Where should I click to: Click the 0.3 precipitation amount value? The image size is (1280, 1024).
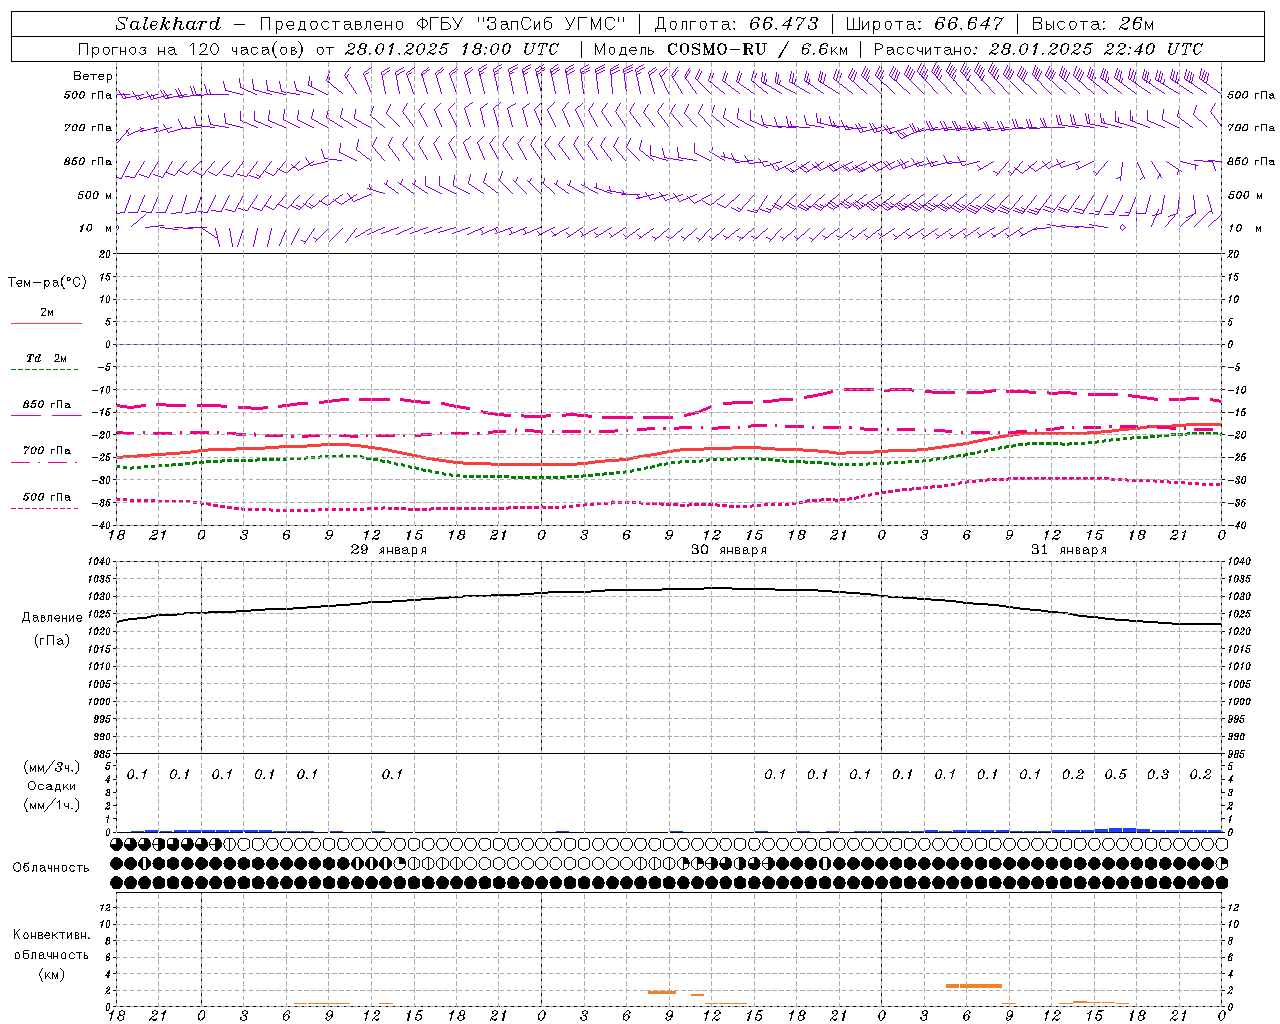point(1158,775)
